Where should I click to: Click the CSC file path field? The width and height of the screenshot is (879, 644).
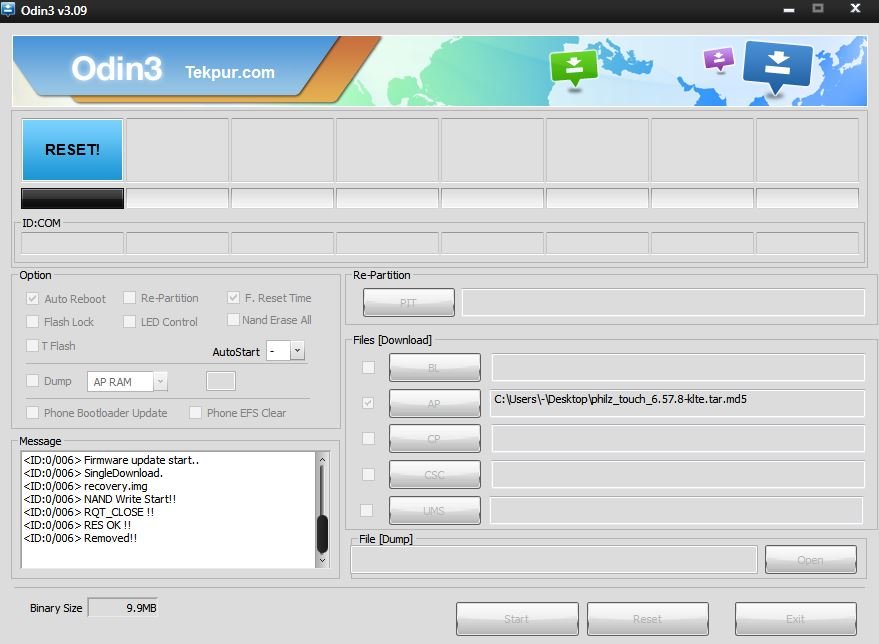click(x=678, y=474)
